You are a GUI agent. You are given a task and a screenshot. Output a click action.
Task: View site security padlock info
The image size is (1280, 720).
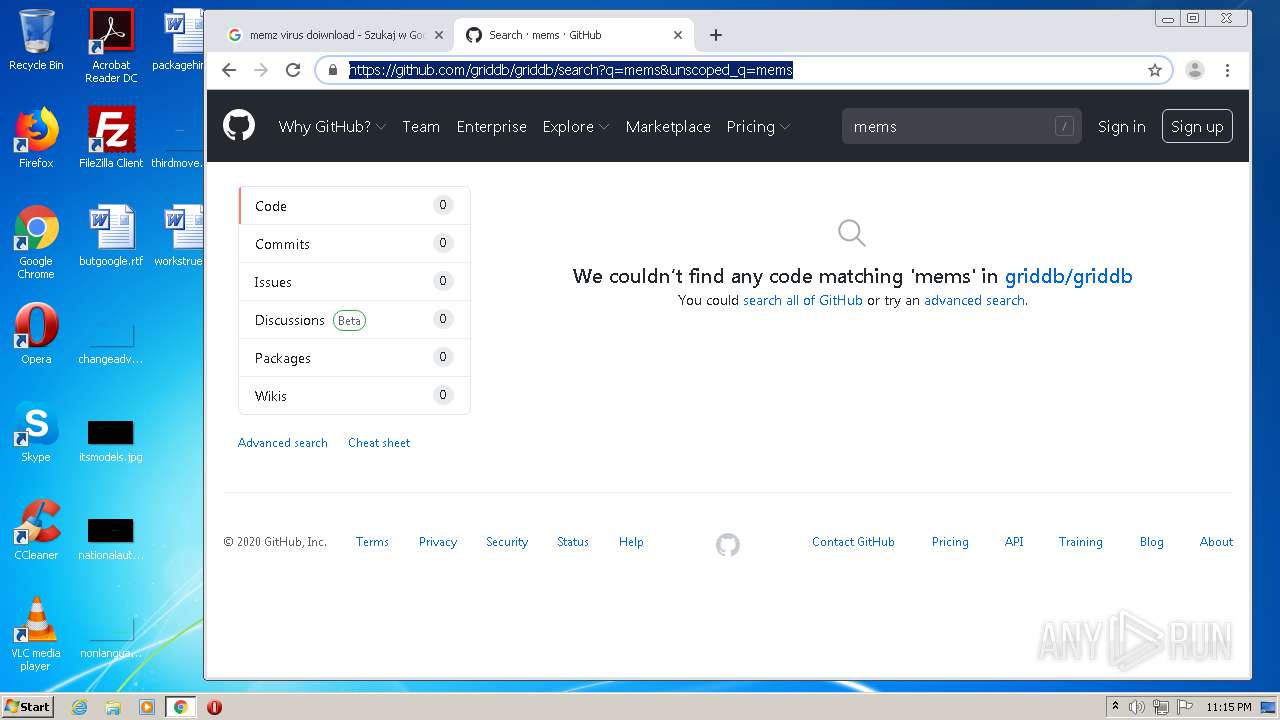333,70
